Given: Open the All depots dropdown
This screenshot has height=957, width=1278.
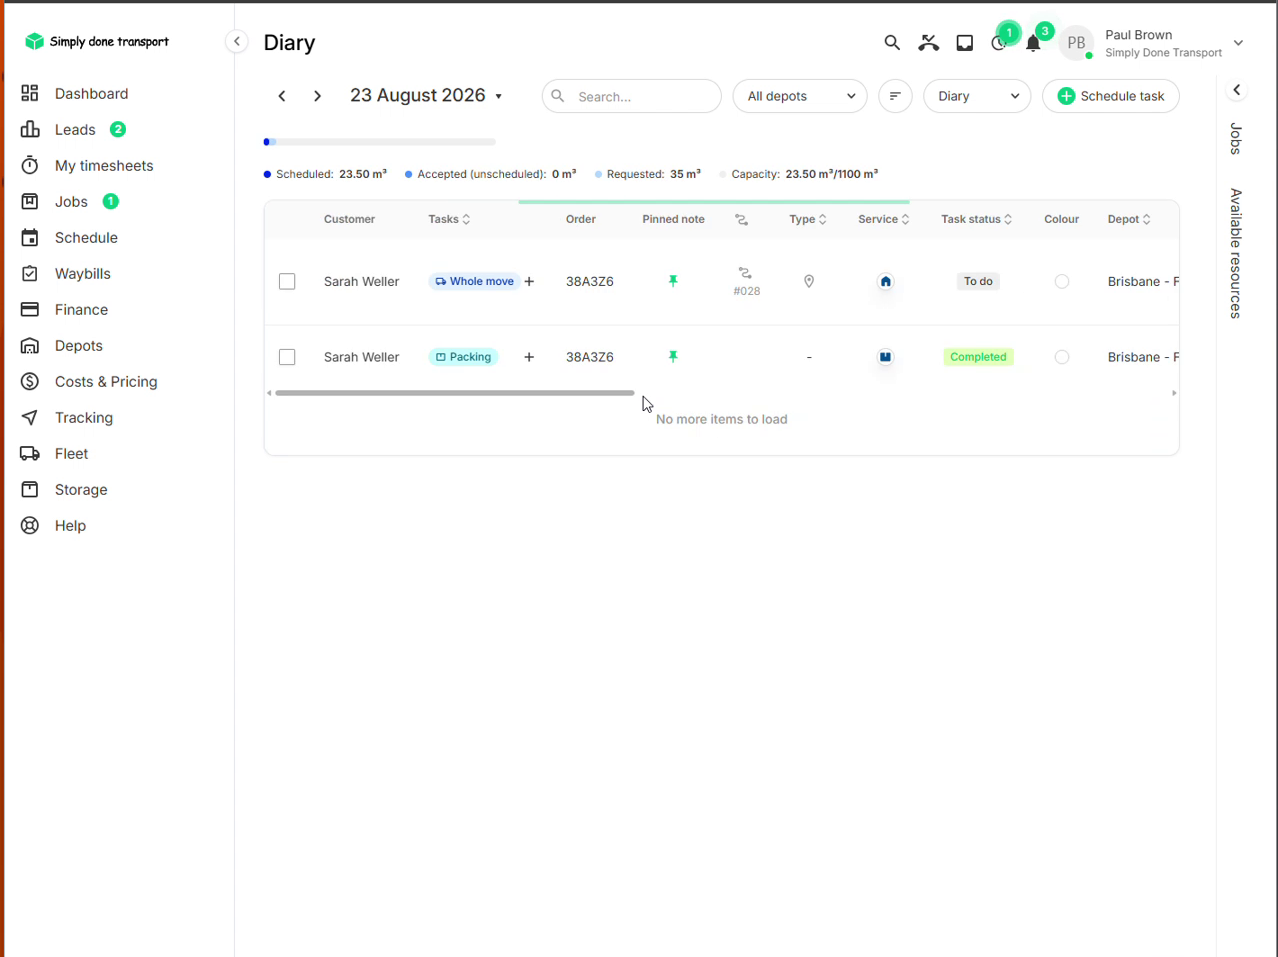Looking at the screenshot, I should tap(800, 96).
